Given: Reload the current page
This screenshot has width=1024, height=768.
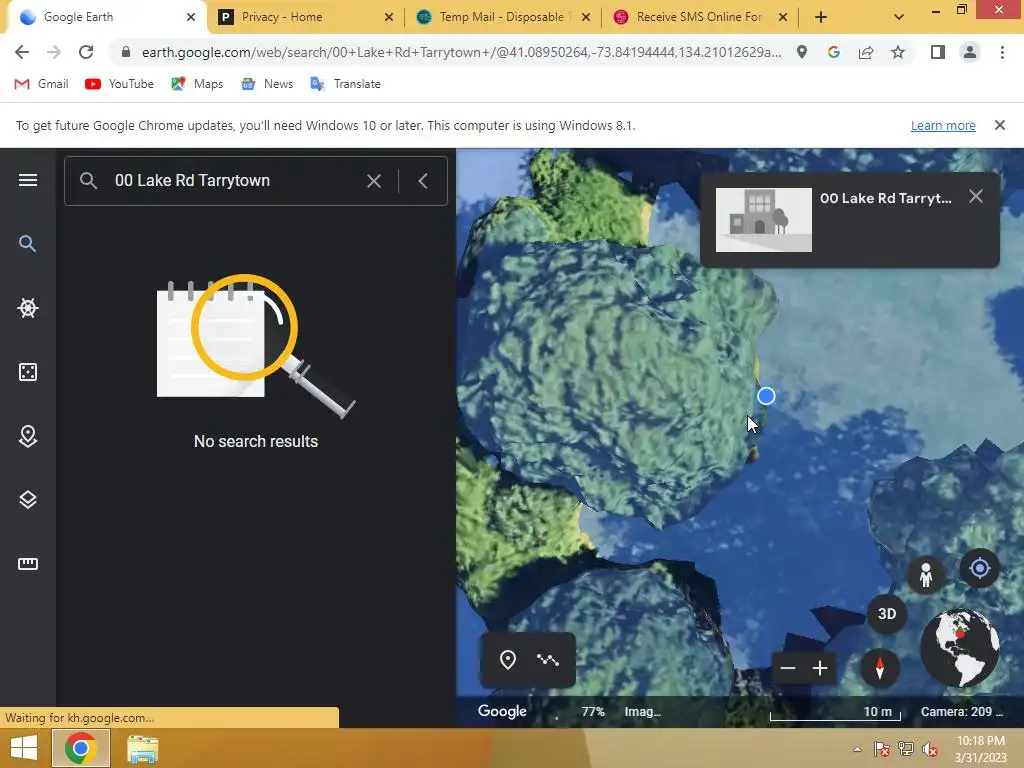Looking at the screenshot, I should point(86,52).
